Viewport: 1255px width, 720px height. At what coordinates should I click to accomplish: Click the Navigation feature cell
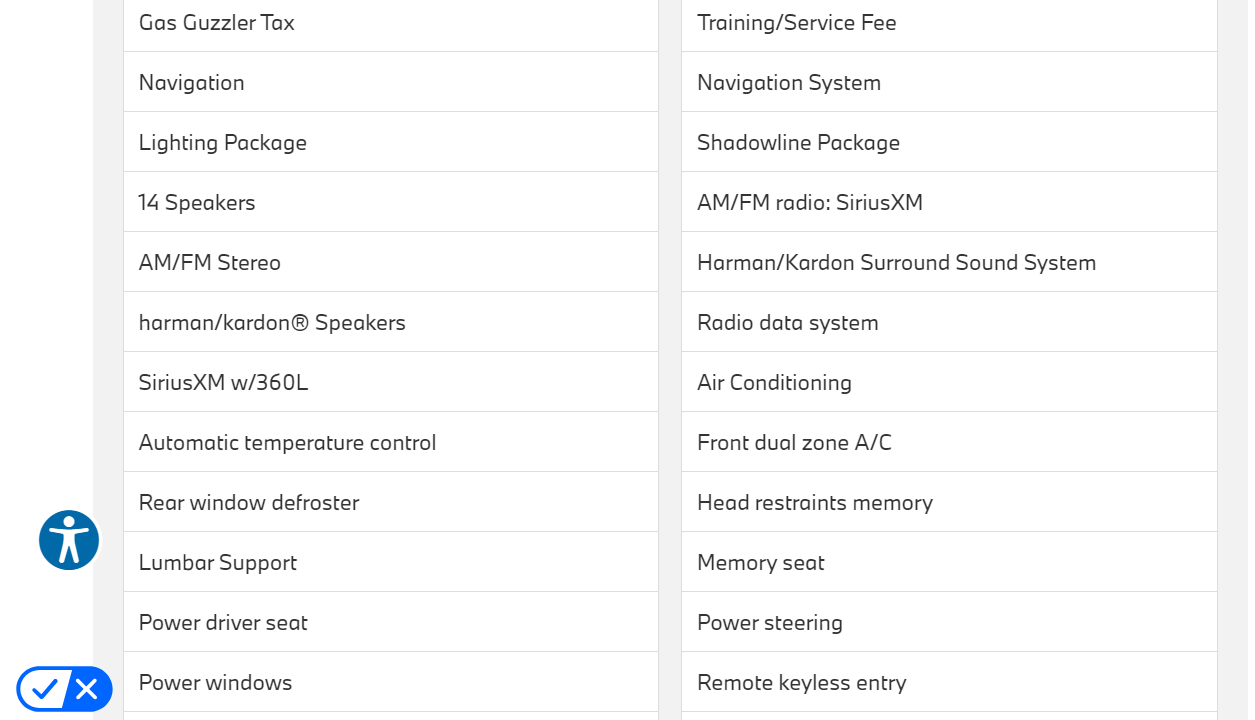click(x=192, y=82)
